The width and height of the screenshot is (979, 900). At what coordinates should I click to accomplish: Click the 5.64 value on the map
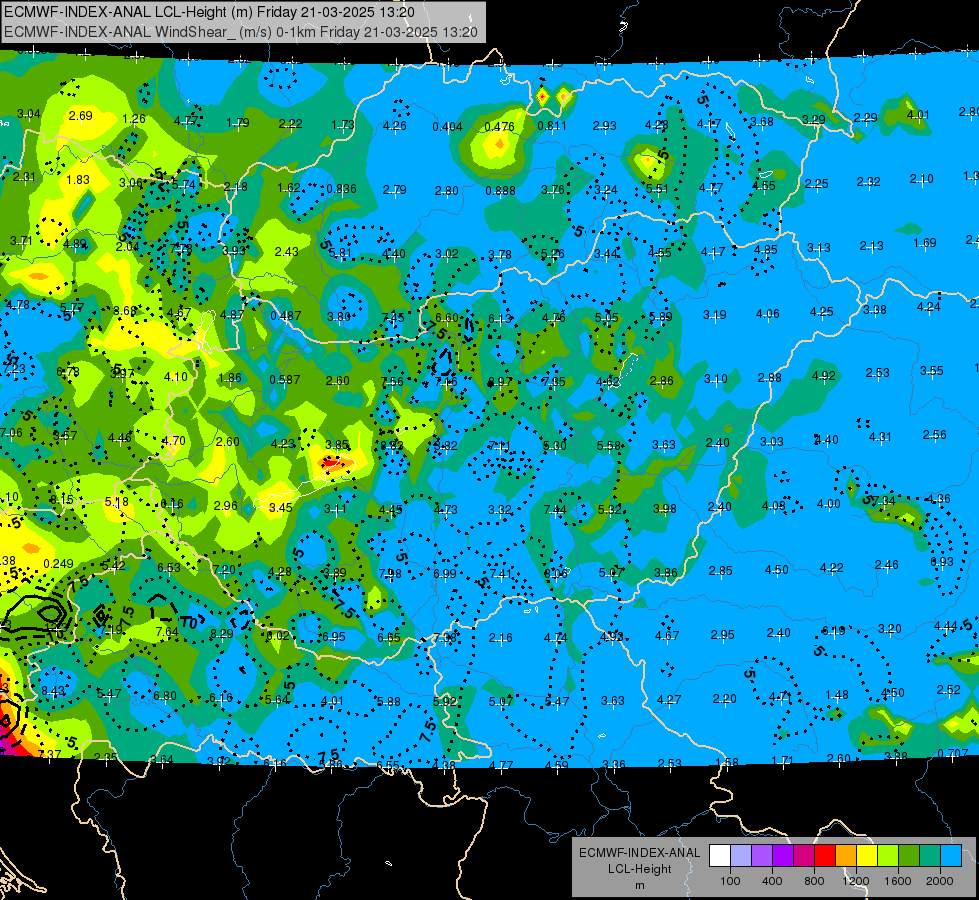tap(277, 700)
